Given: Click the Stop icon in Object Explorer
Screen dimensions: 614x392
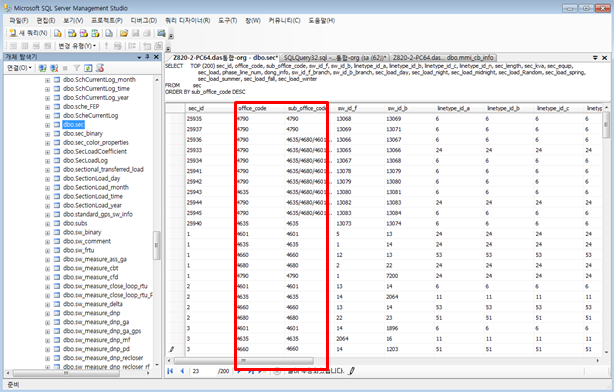Looking at the screenshot, I should point(65,68).
